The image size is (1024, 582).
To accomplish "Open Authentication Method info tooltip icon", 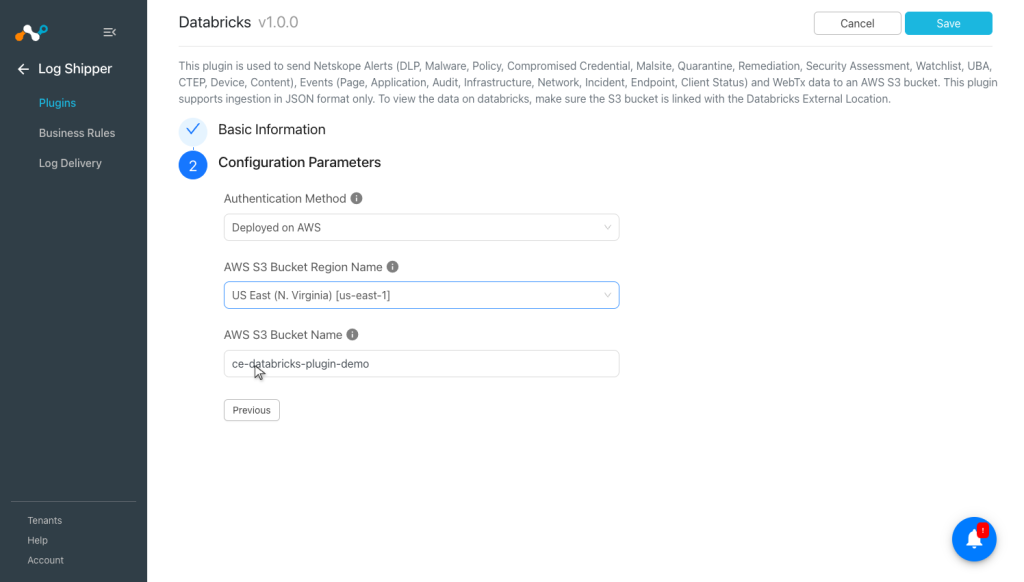I will (x=356, y=198).
